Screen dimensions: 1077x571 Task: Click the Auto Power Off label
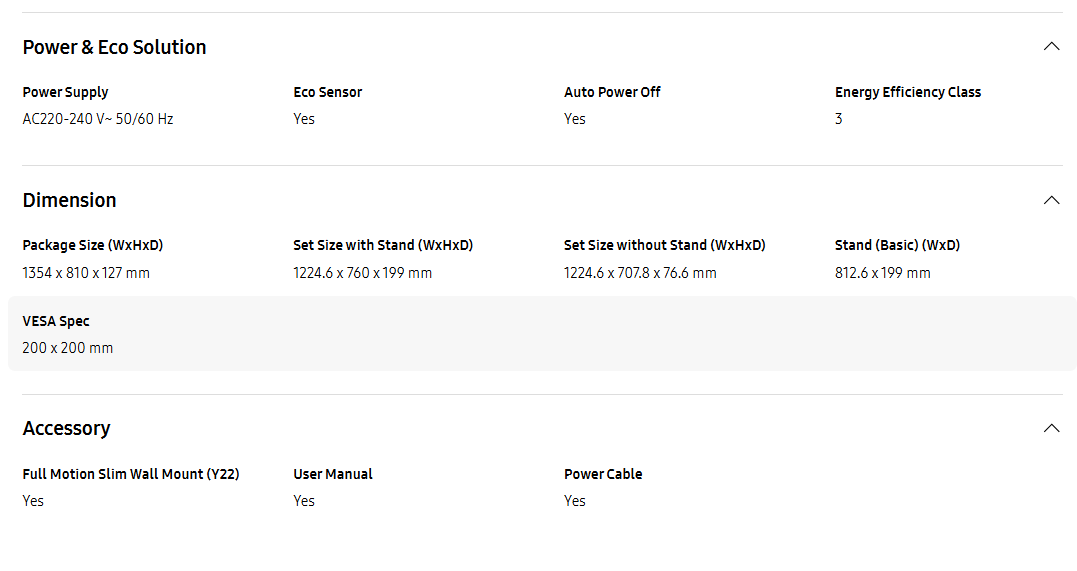click(612, 92)
